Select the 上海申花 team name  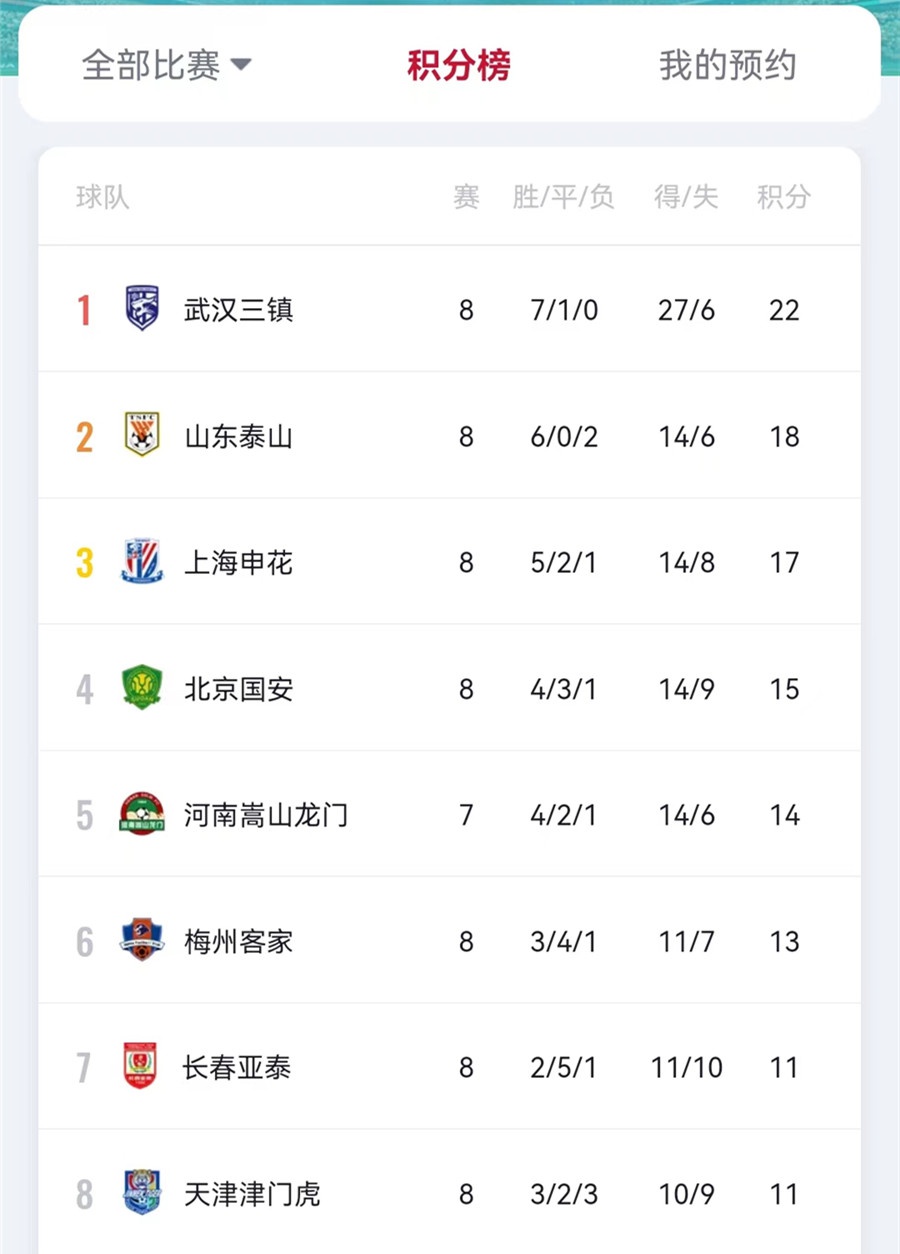pyautogui.click(x=238, y=563)
